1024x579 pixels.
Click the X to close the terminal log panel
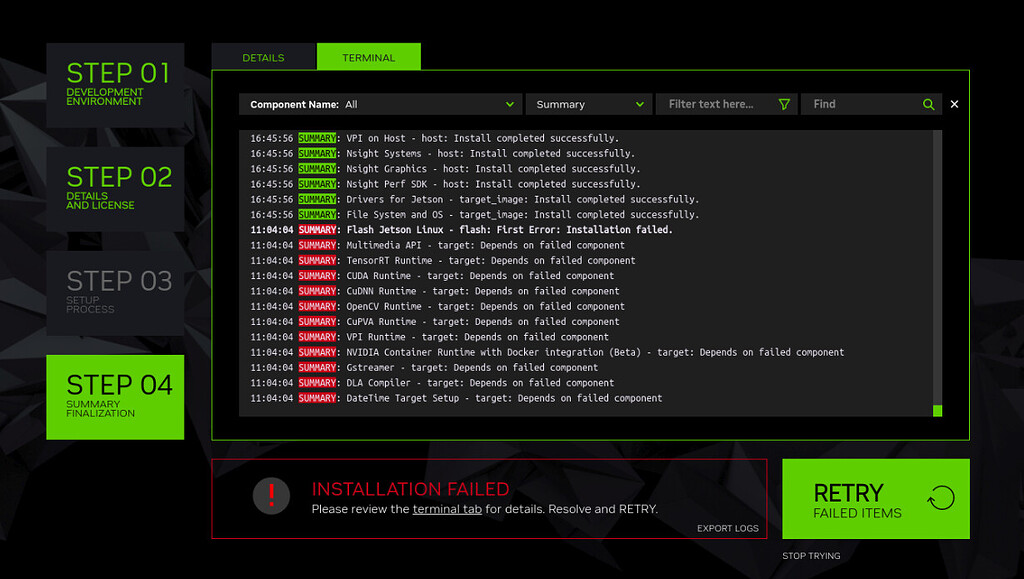(x=955, y=103)
